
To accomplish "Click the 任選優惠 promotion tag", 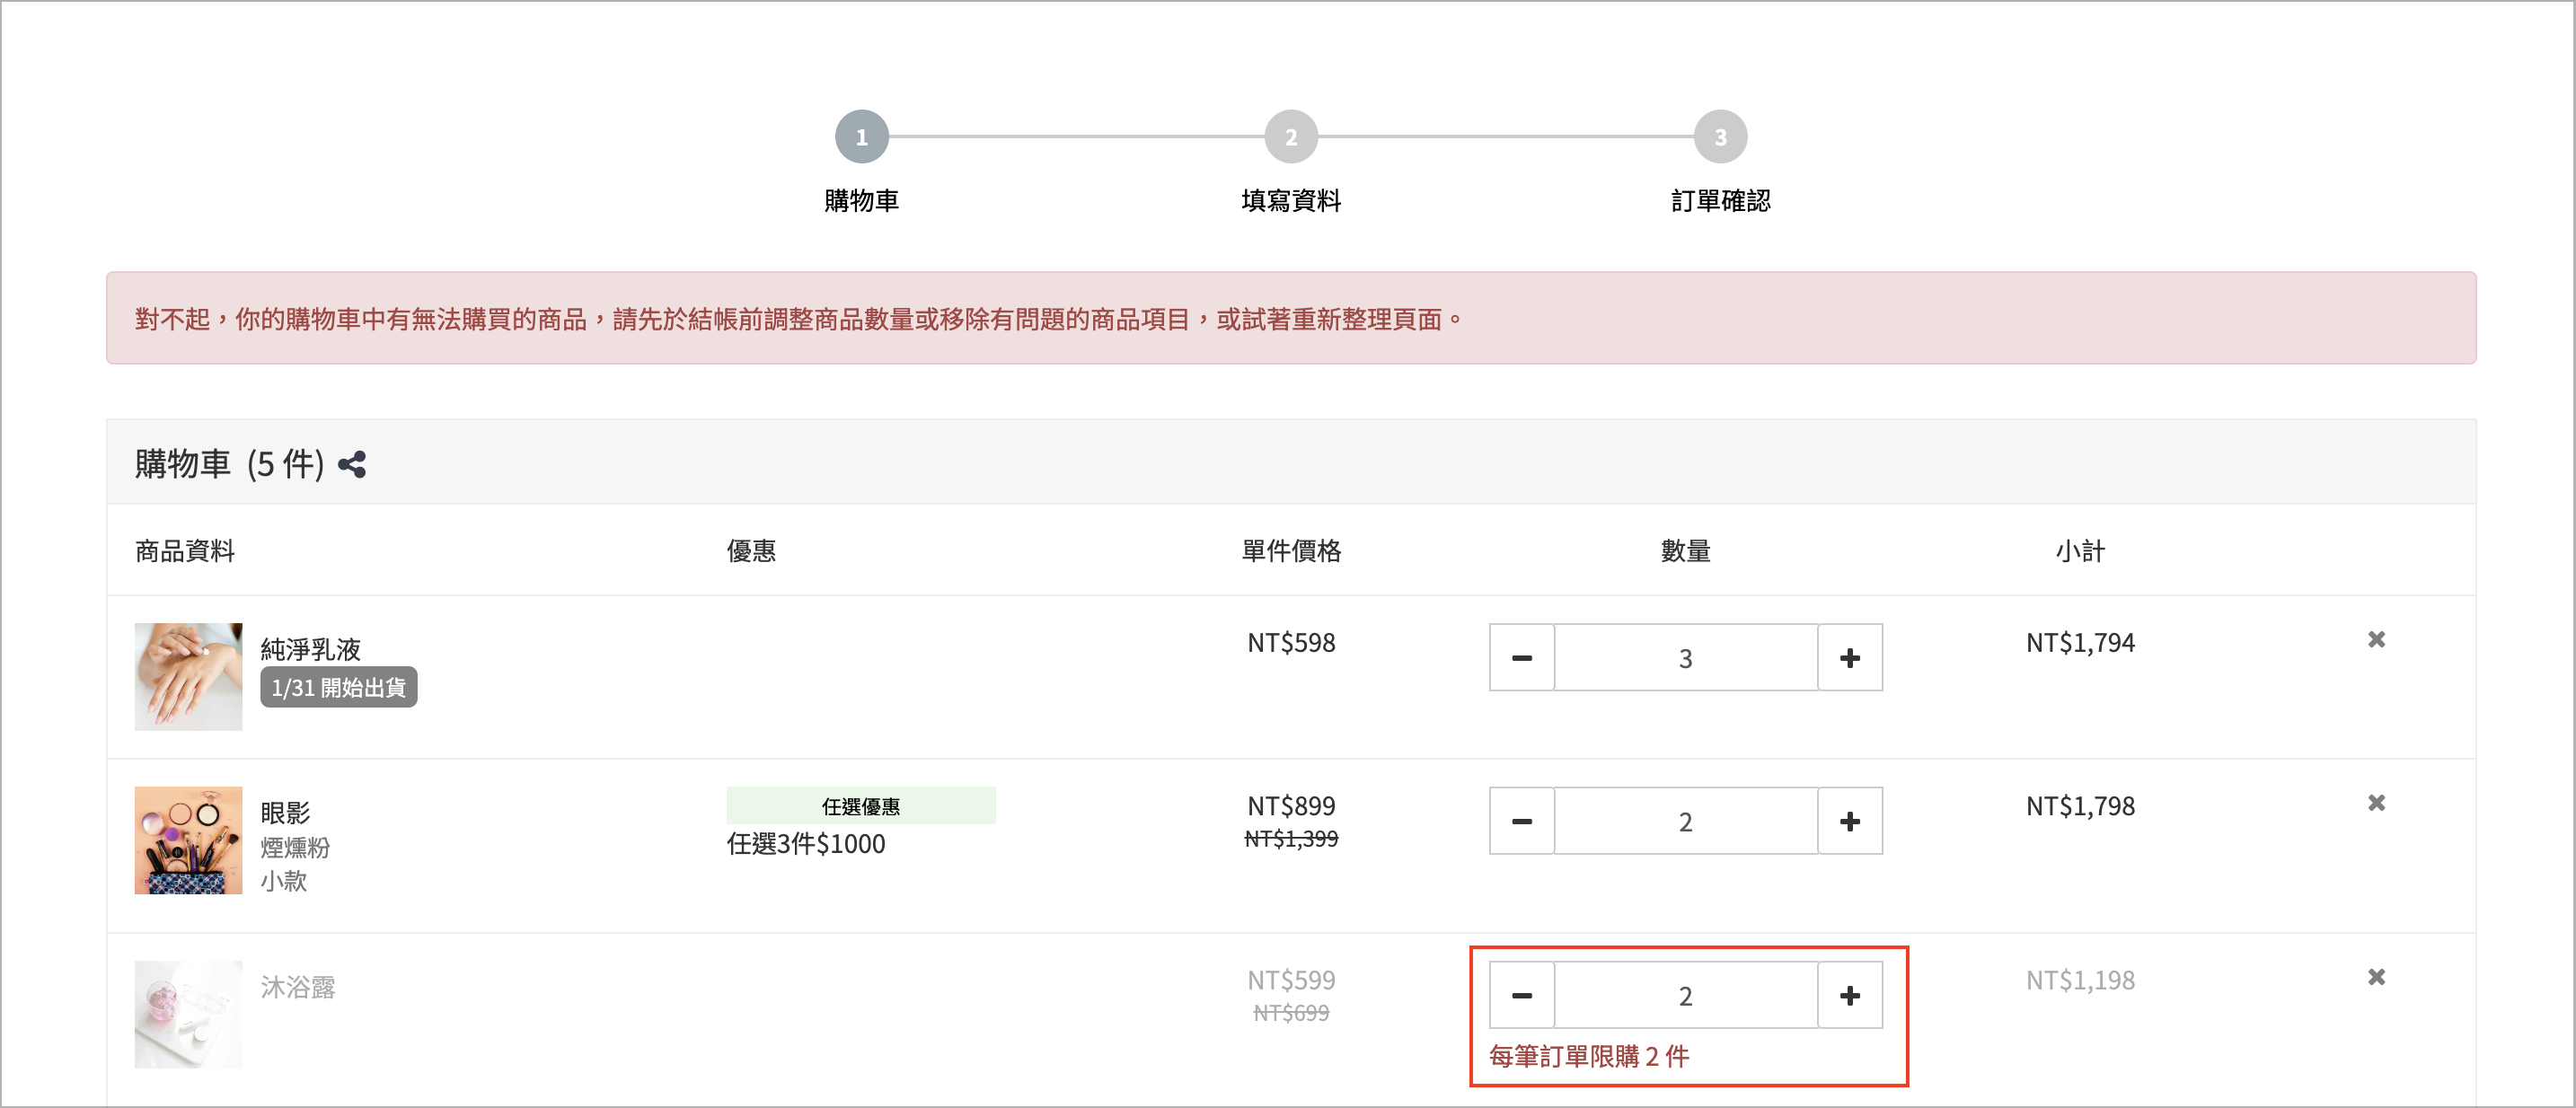I will (860, 806).
